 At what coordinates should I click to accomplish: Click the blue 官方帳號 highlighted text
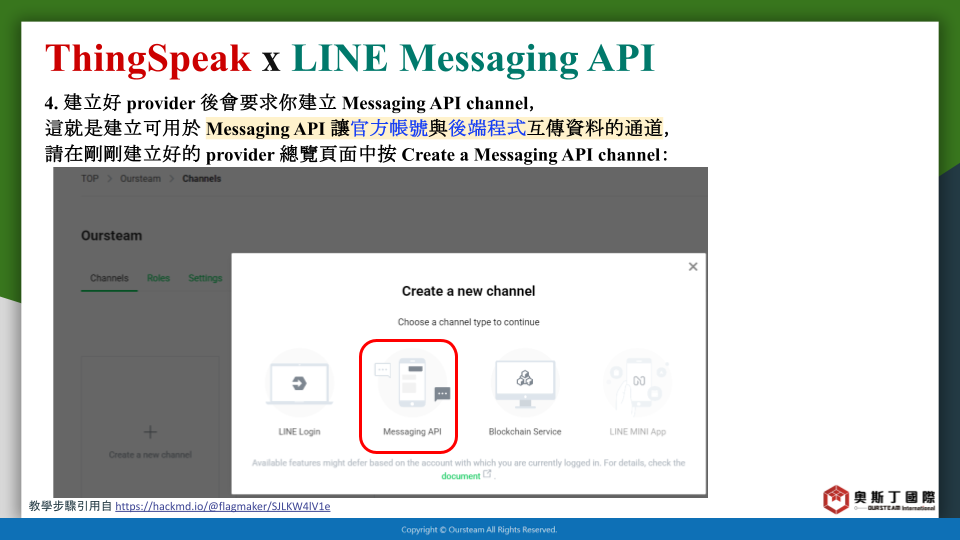point(389,129)
